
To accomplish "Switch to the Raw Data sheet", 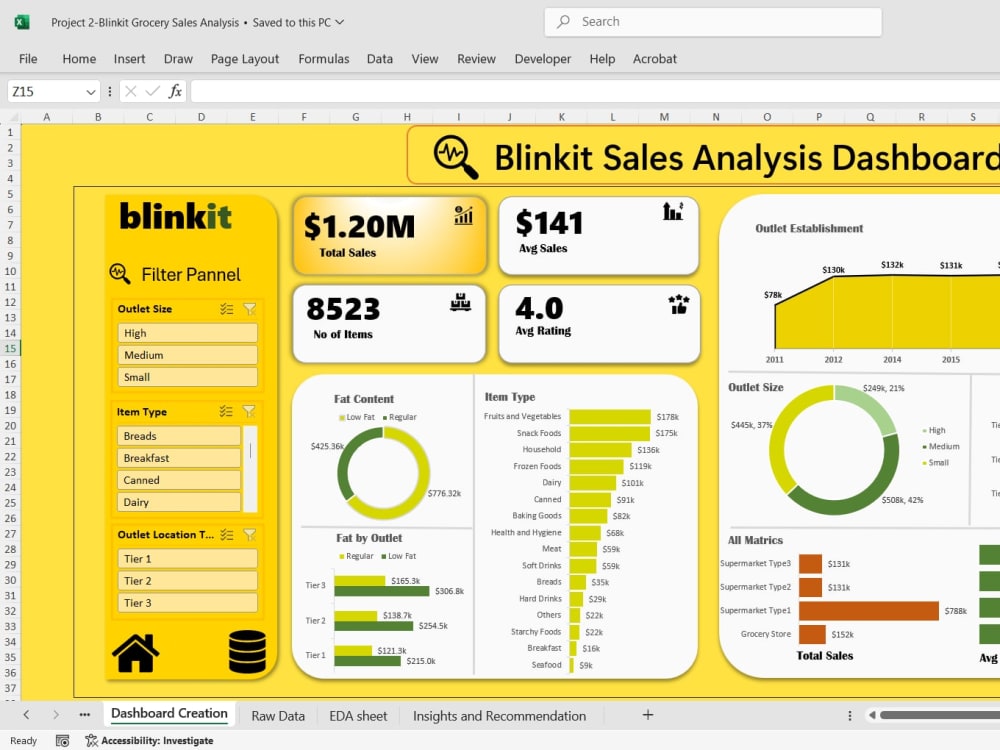I will 278,716.
